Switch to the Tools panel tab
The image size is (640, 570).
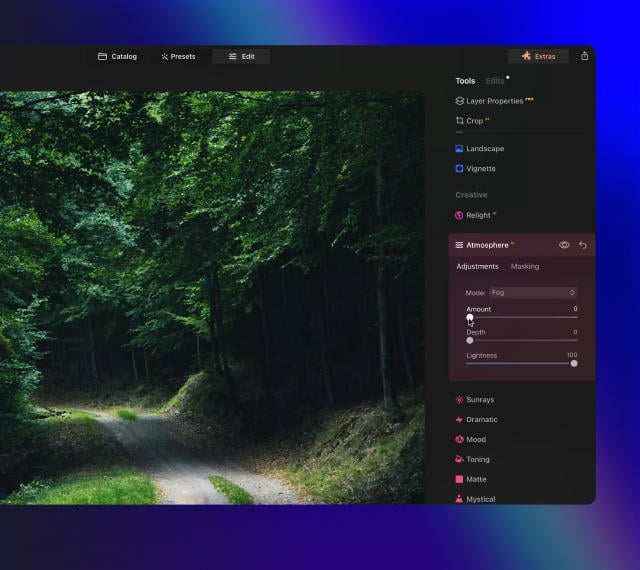coord(465,81)
